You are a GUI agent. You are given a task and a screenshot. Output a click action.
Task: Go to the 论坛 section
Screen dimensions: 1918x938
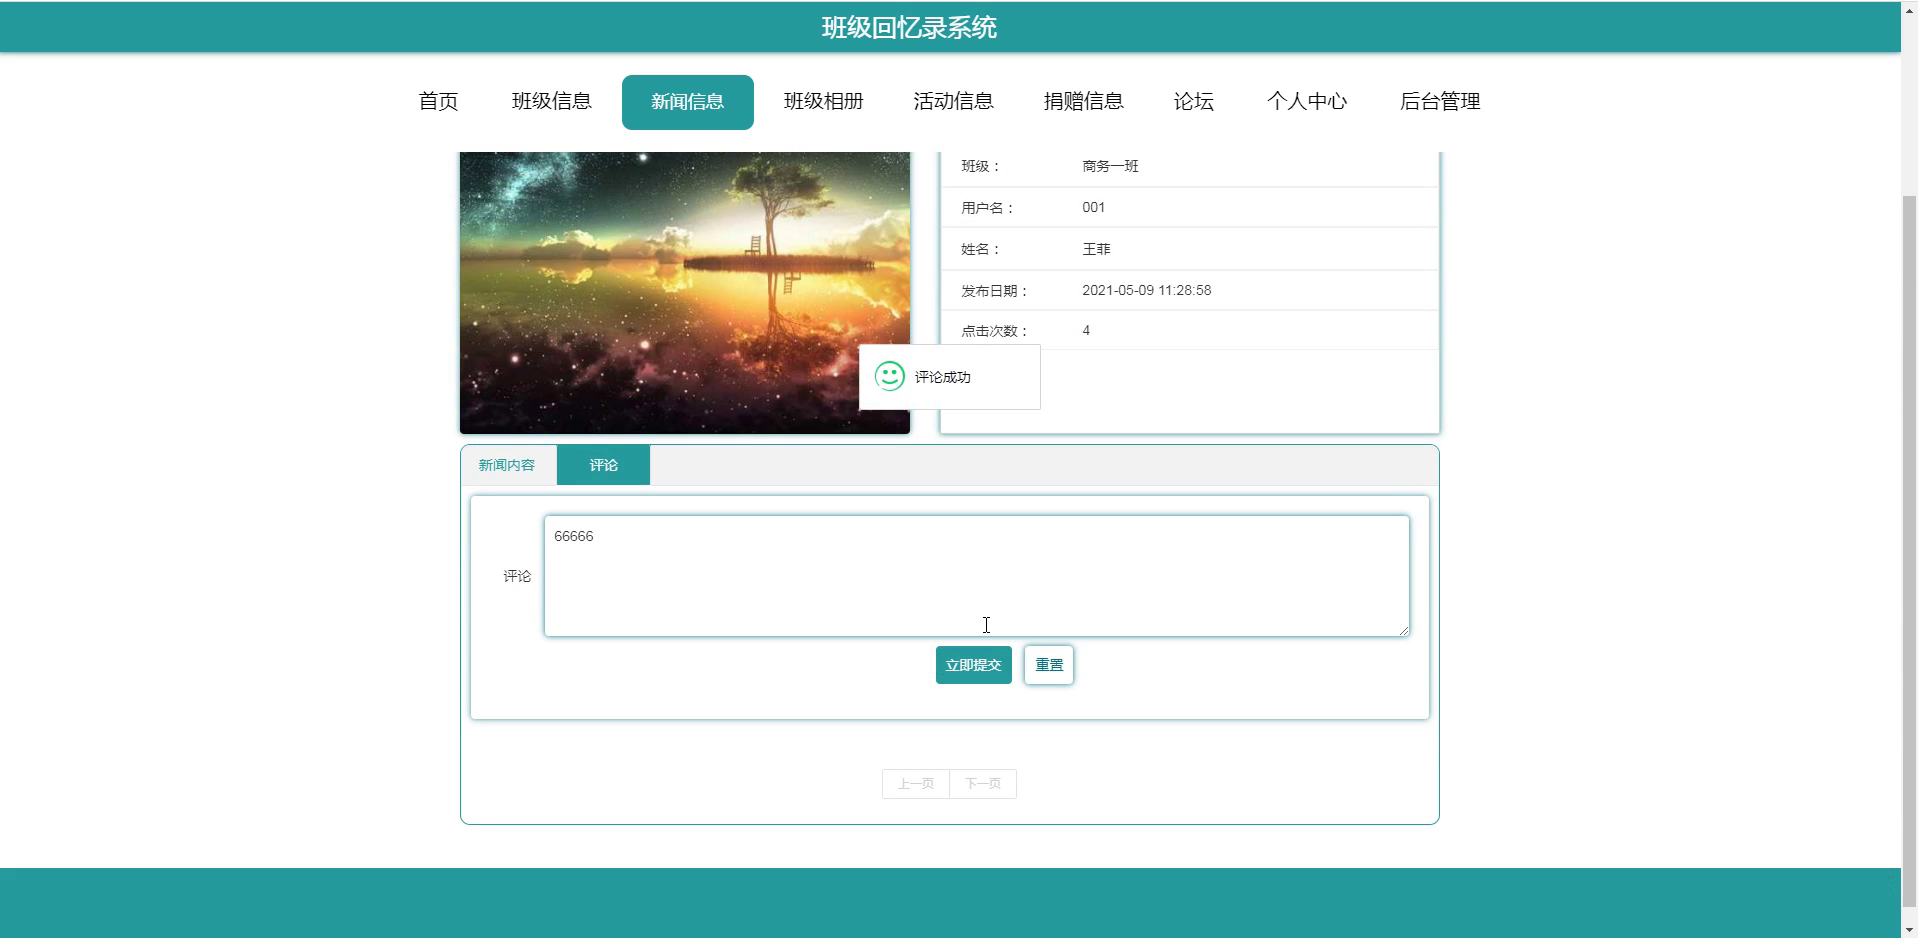pos(1194,101)
